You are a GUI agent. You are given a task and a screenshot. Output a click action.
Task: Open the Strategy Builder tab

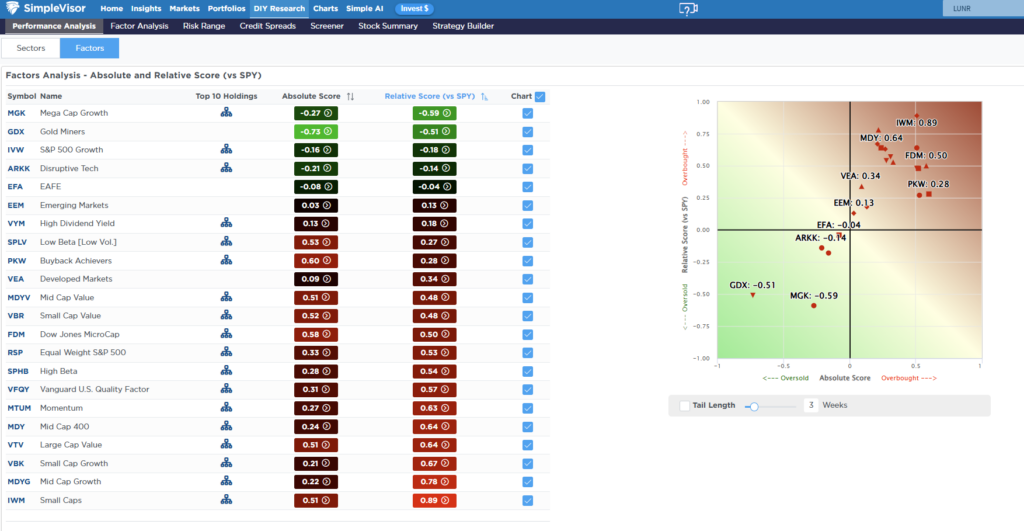[x=463, y=26]
